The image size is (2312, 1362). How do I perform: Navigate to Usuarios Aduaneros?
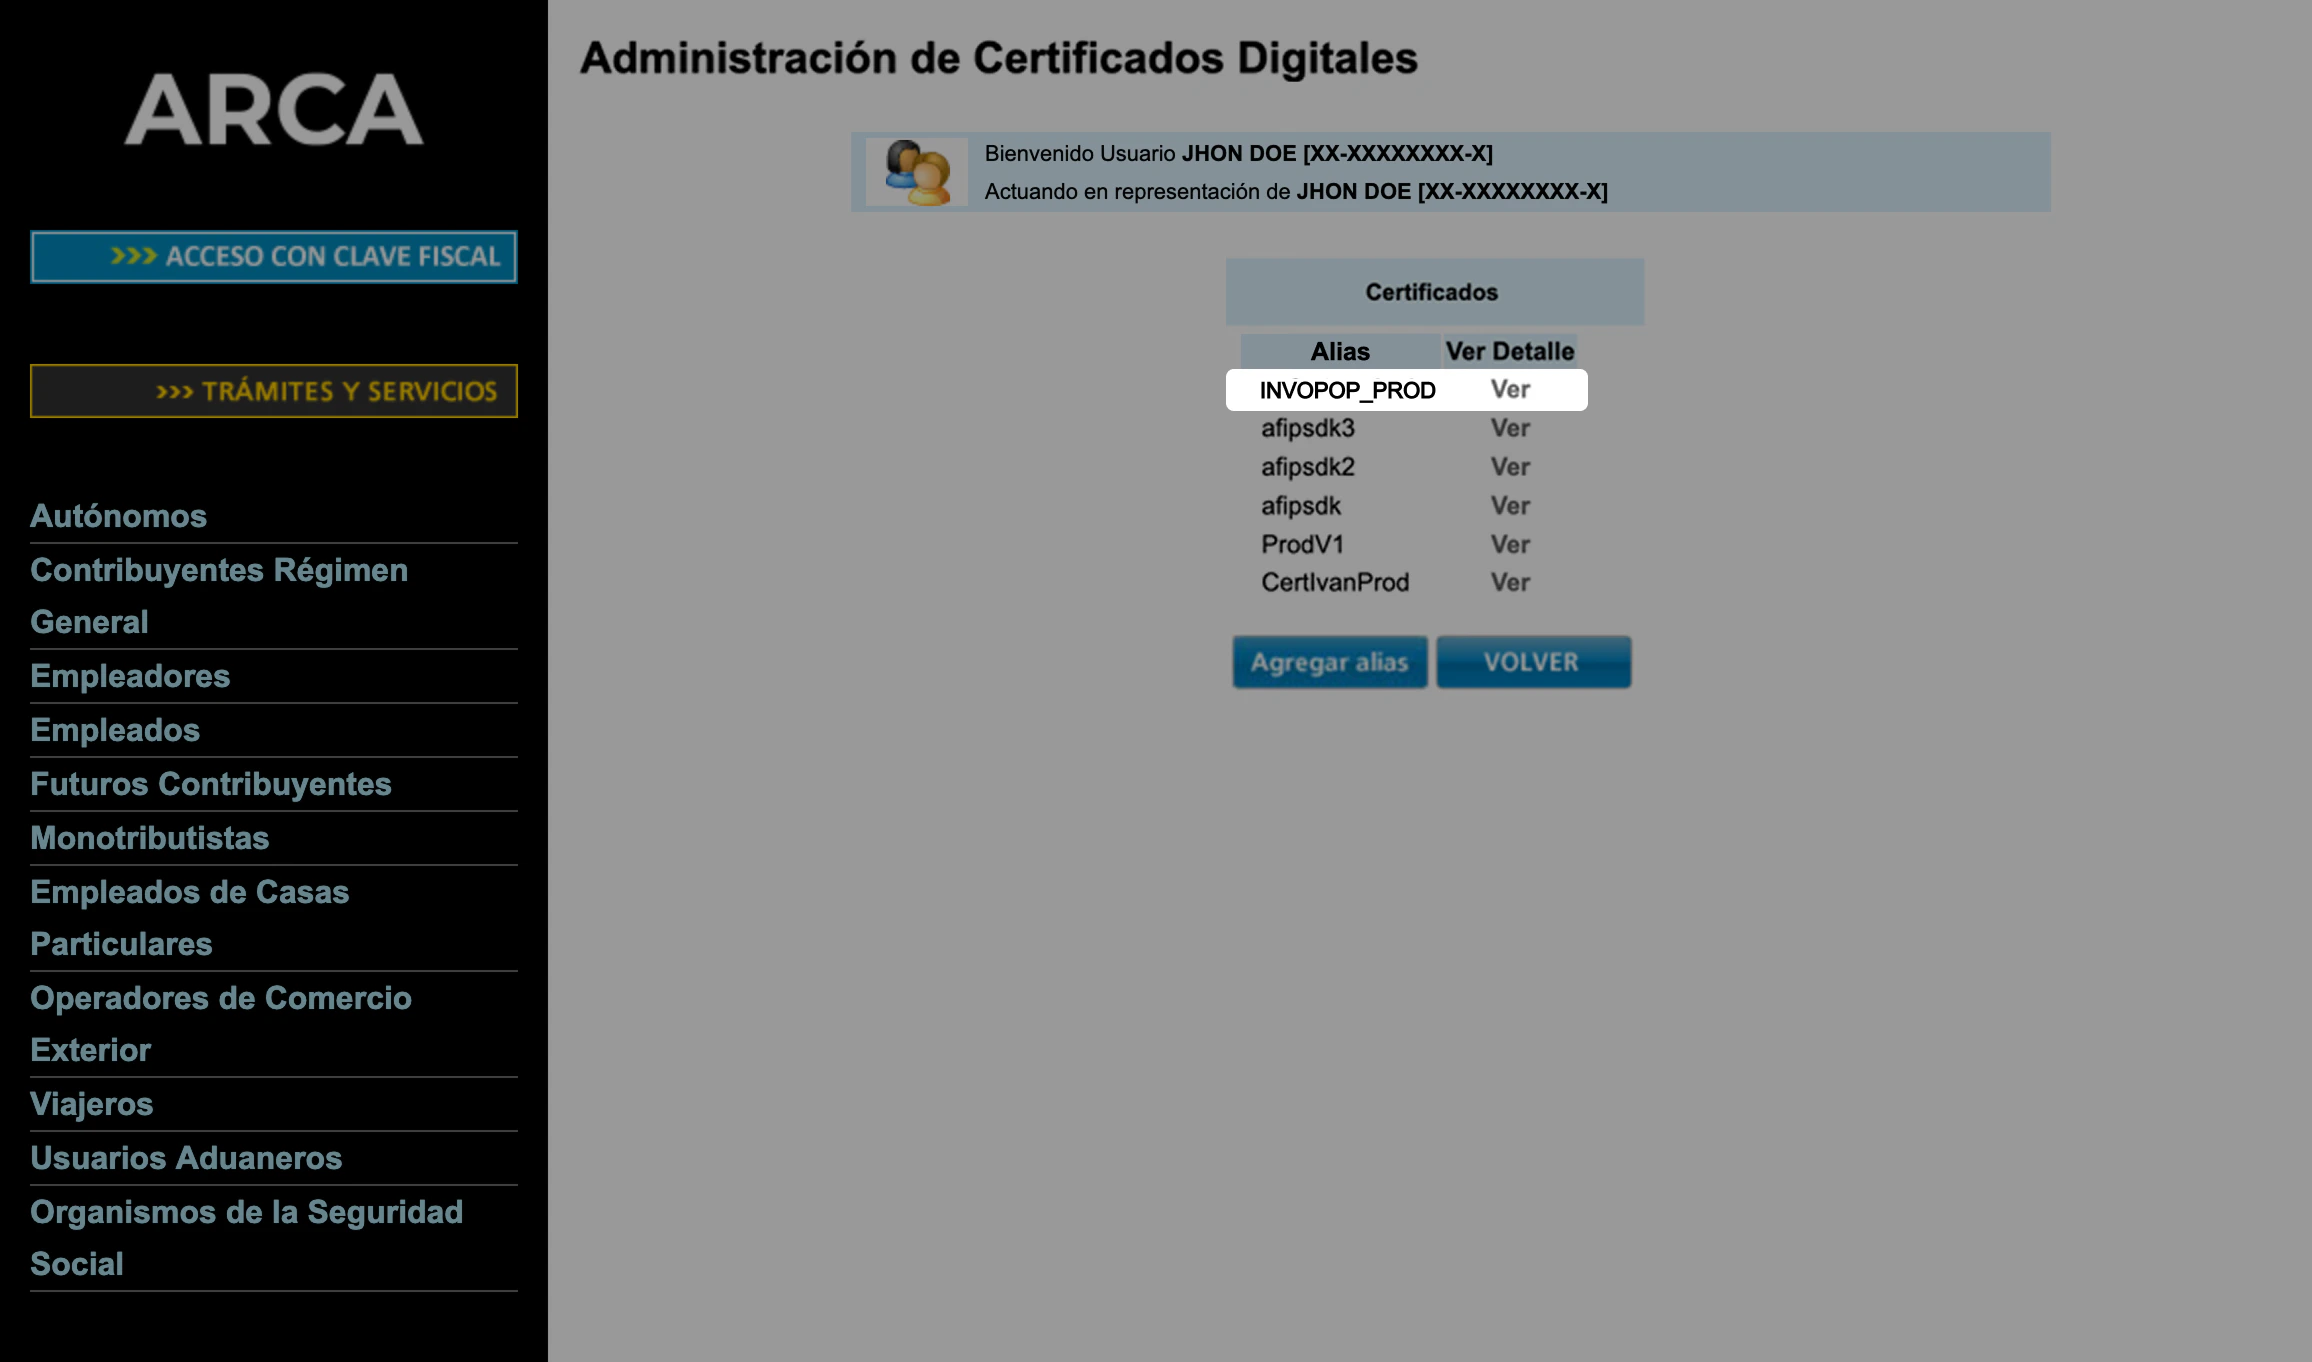[186, 1158]
